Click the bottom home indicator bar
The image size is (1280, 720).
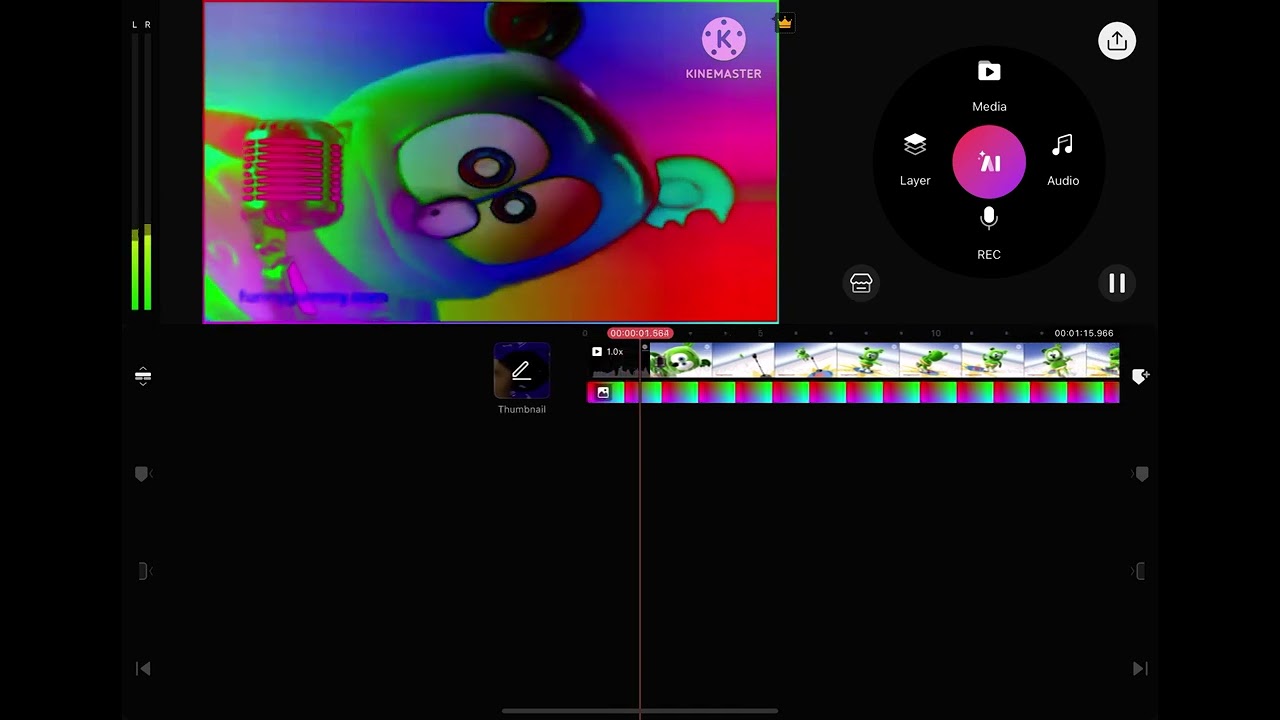[x=640, y=711]
